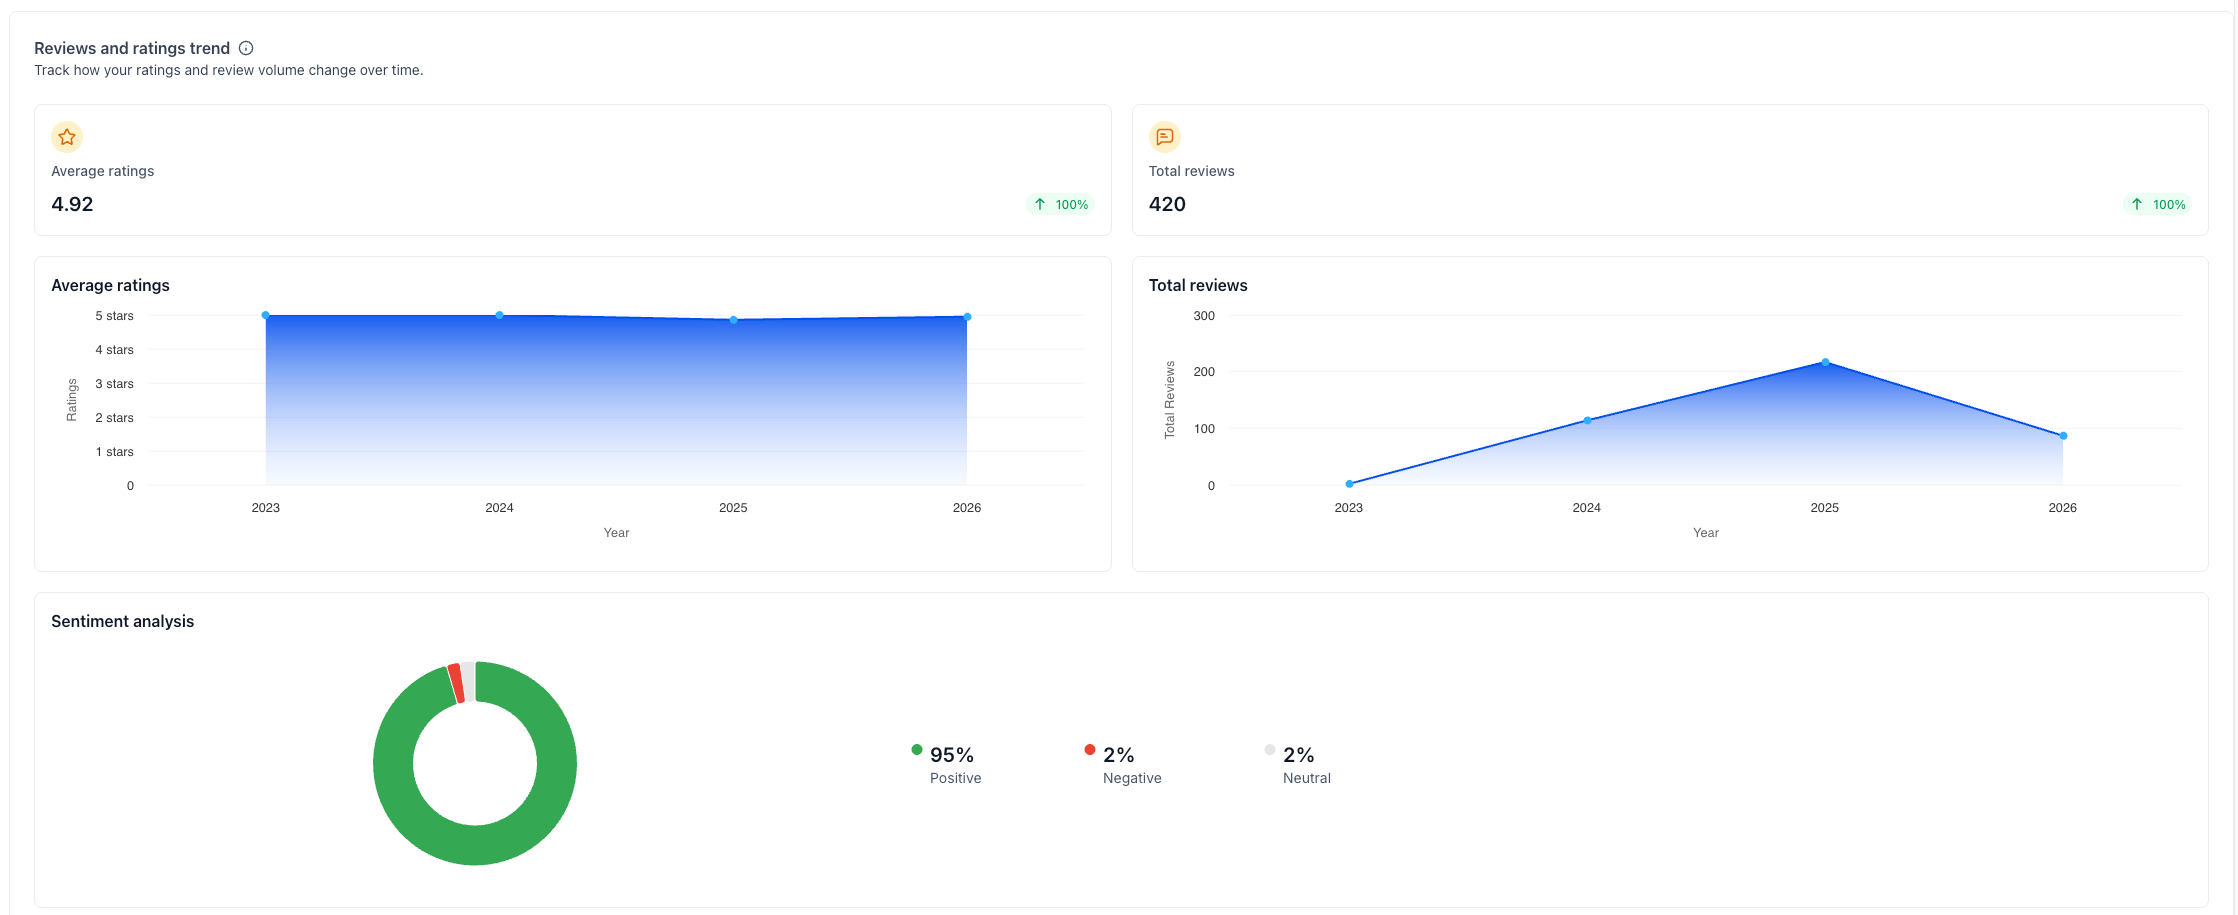Click the Reviews and ratings trend heading

click(x=132, y=48)
